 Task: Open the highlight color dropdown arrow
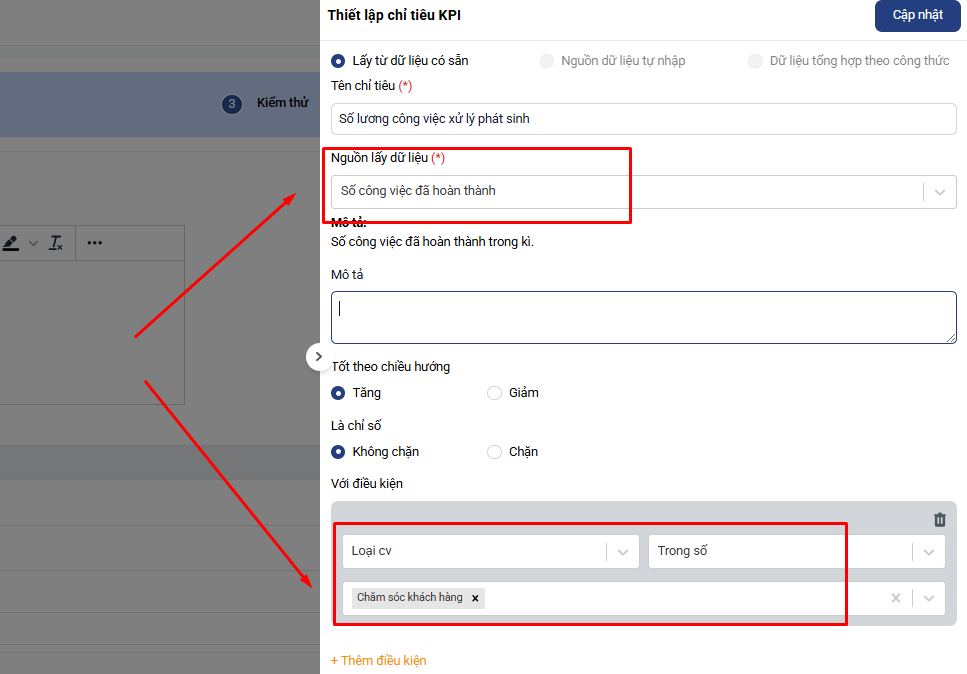33,243
